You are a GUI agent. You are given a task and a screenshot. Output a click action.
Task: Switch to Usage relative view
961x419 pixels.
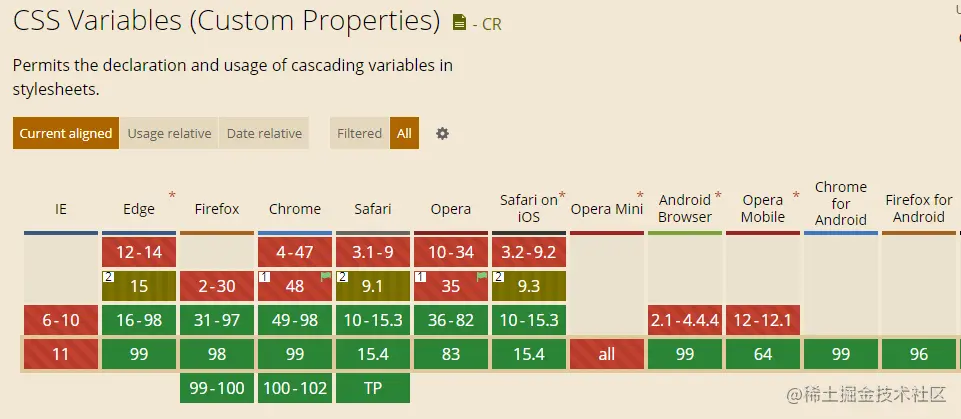169,133
